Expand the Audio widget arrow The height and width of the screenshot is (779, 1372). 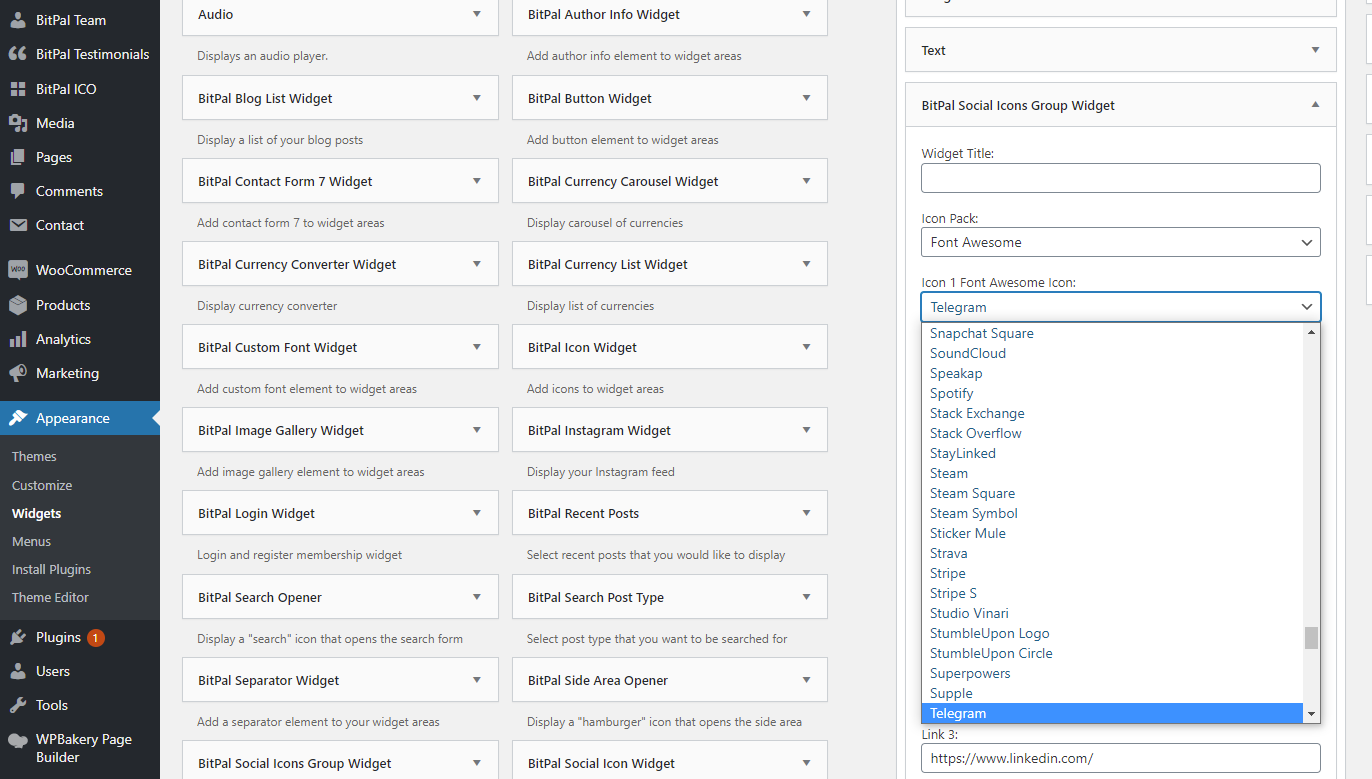click(x=477, y=14)
